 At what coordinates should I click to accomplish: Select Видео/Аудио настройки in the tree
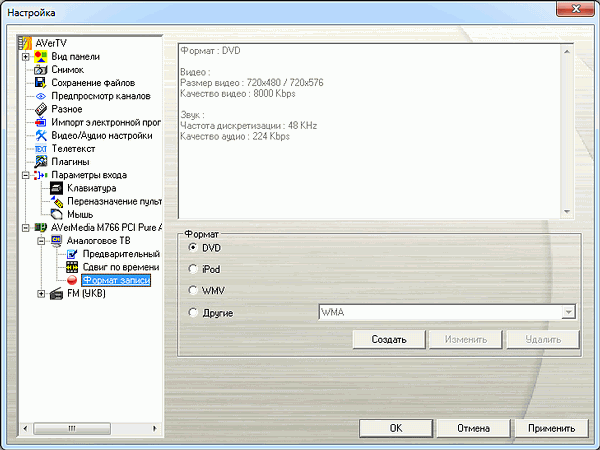point(102,135)
